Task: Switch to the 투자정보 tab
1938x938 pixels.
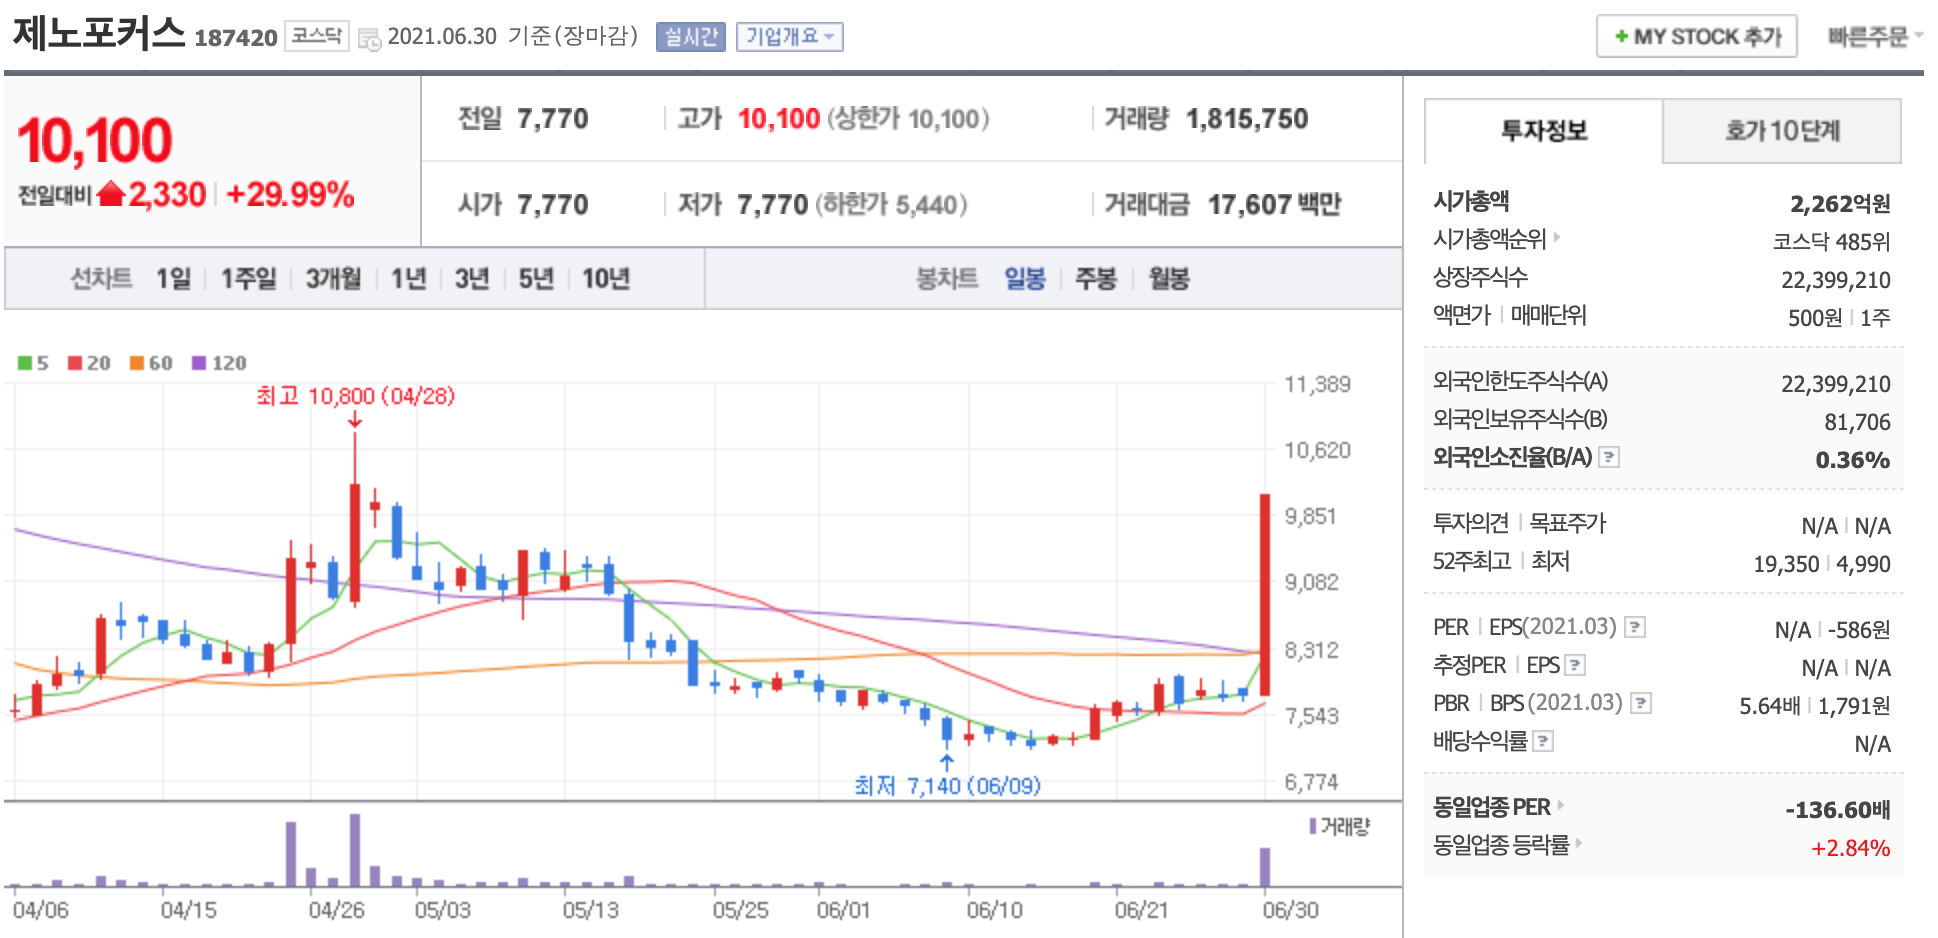Action: tap(1543, 131)
